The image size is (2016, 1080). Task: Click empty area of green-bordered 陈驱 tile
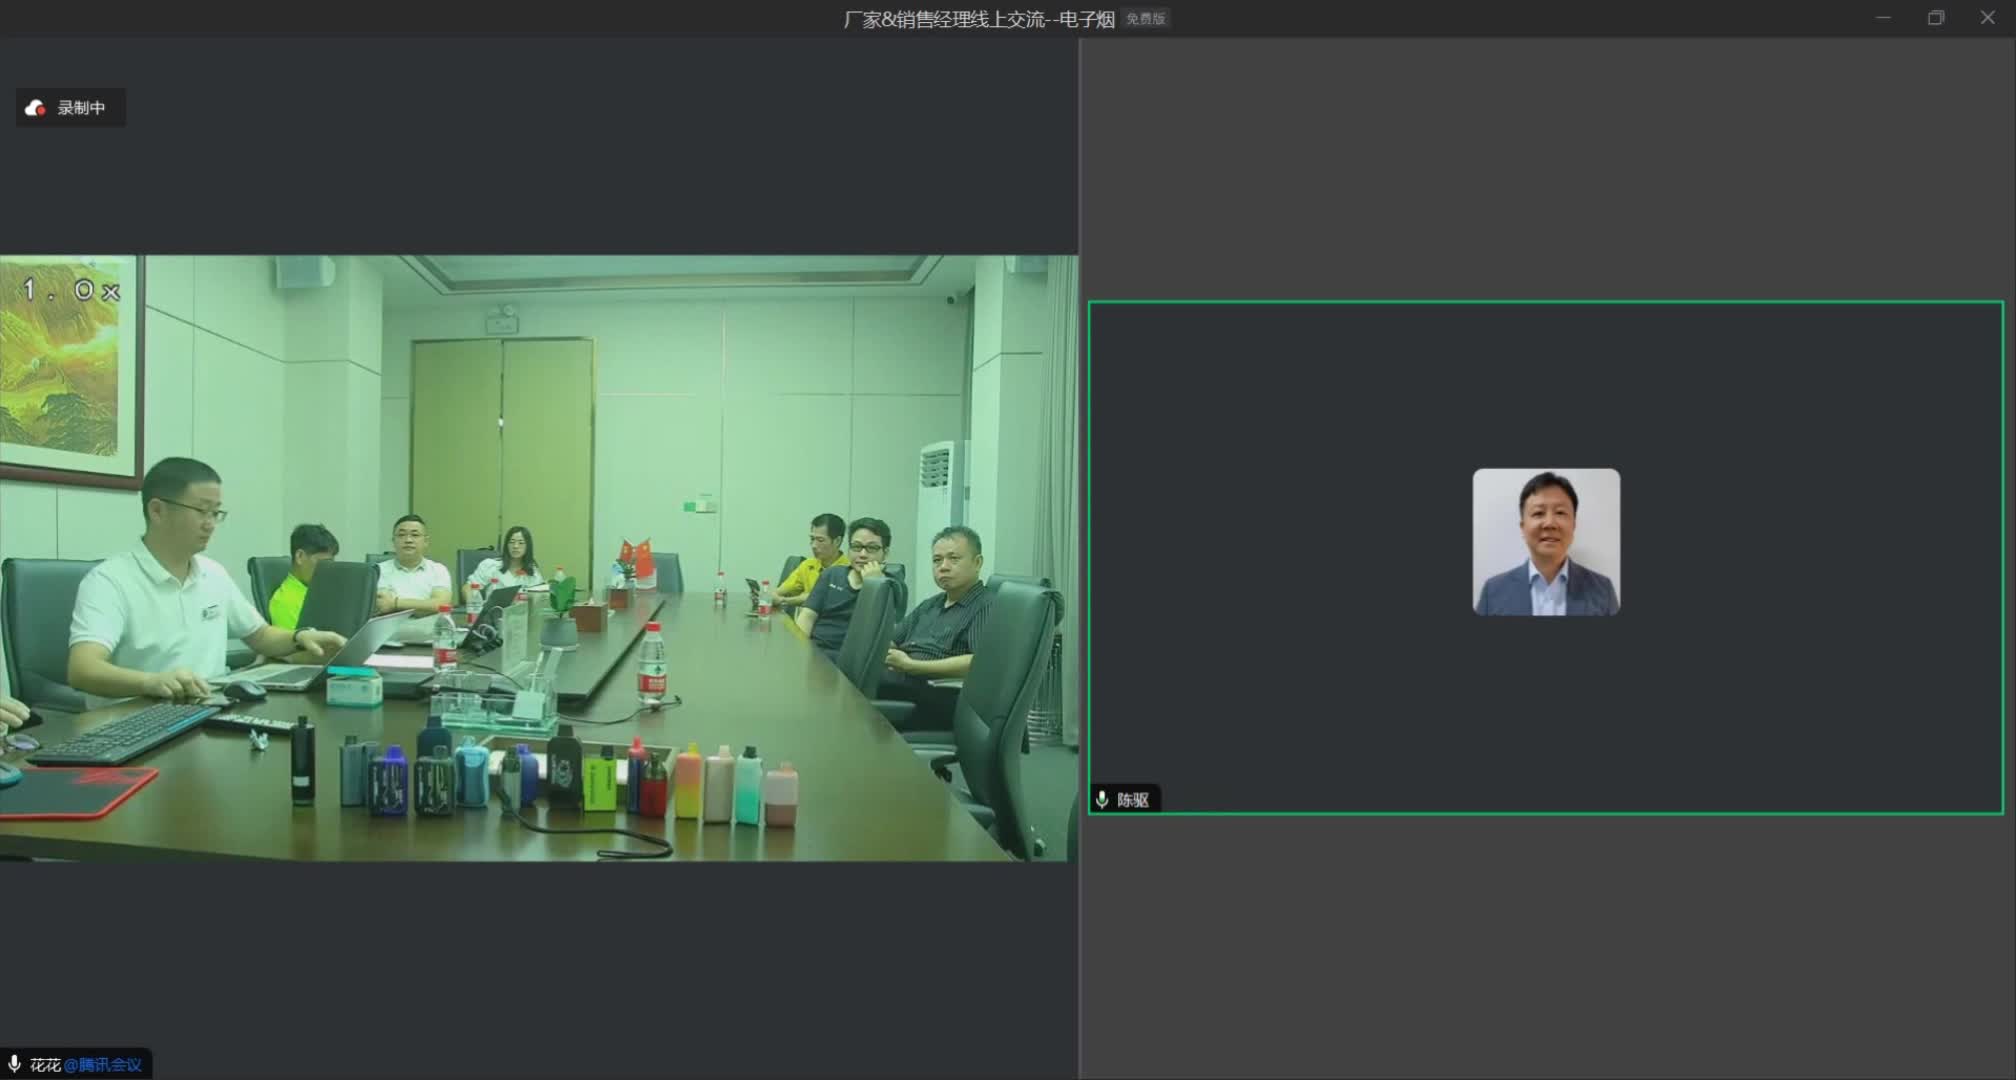coord(1300,450)
